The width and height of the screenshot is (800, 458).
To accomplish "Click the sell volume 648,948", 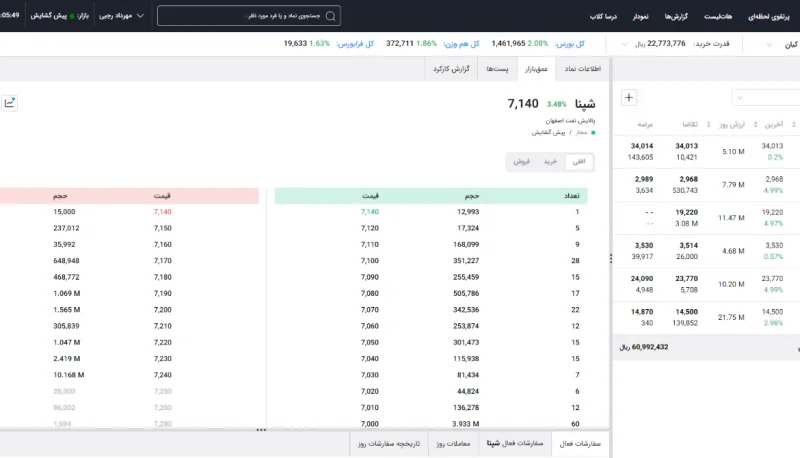I will click(x=66, y=261).
